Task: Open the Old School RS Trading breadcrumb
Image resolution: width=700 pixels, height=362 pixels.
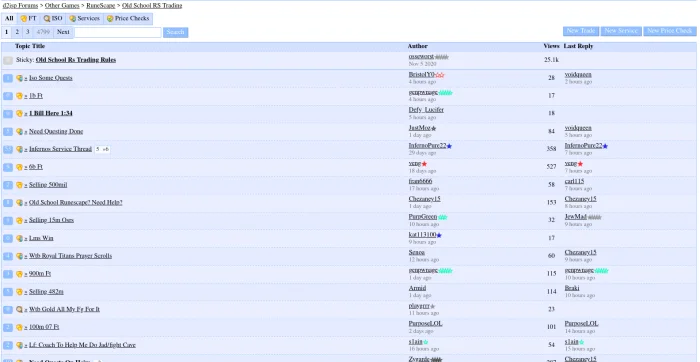Action: pos(152,6)
